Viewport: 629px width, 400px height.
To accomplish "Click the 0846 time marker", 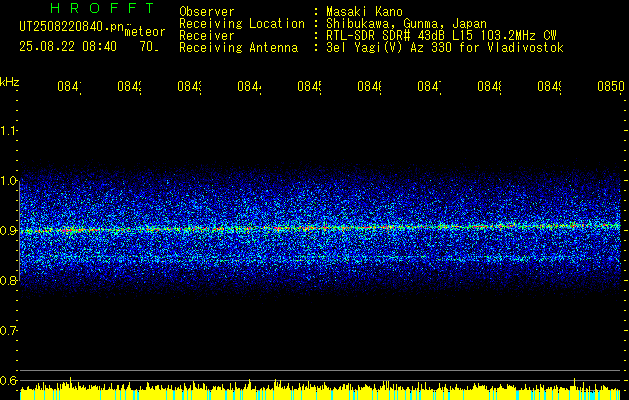I will [x=369, y=86].
